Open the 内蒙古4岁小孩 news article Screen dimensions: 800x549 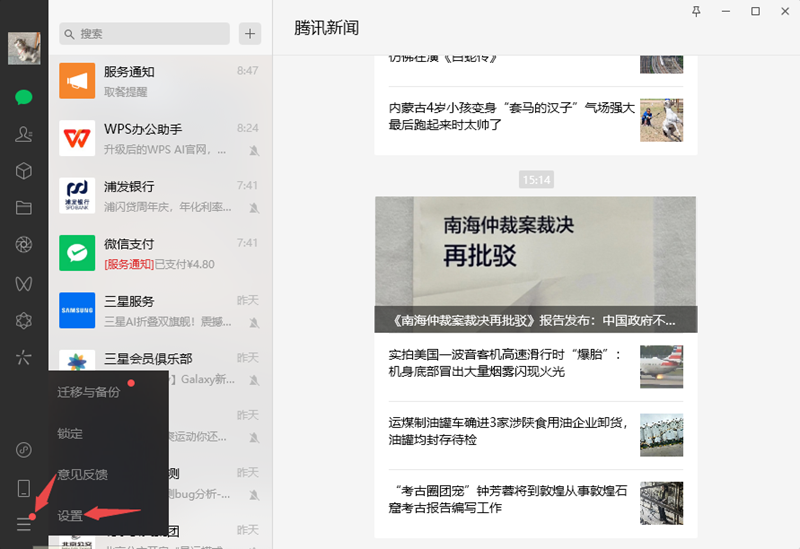pos(536,120)
